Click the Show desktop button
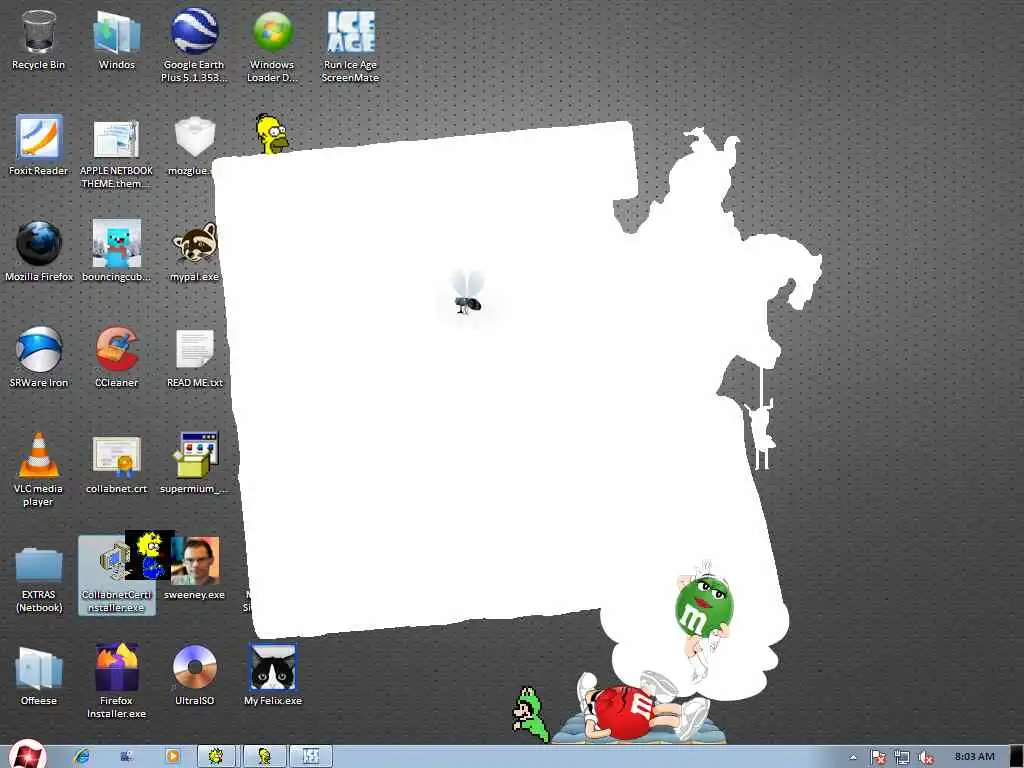1024x768 pixels. point(1016,756)
